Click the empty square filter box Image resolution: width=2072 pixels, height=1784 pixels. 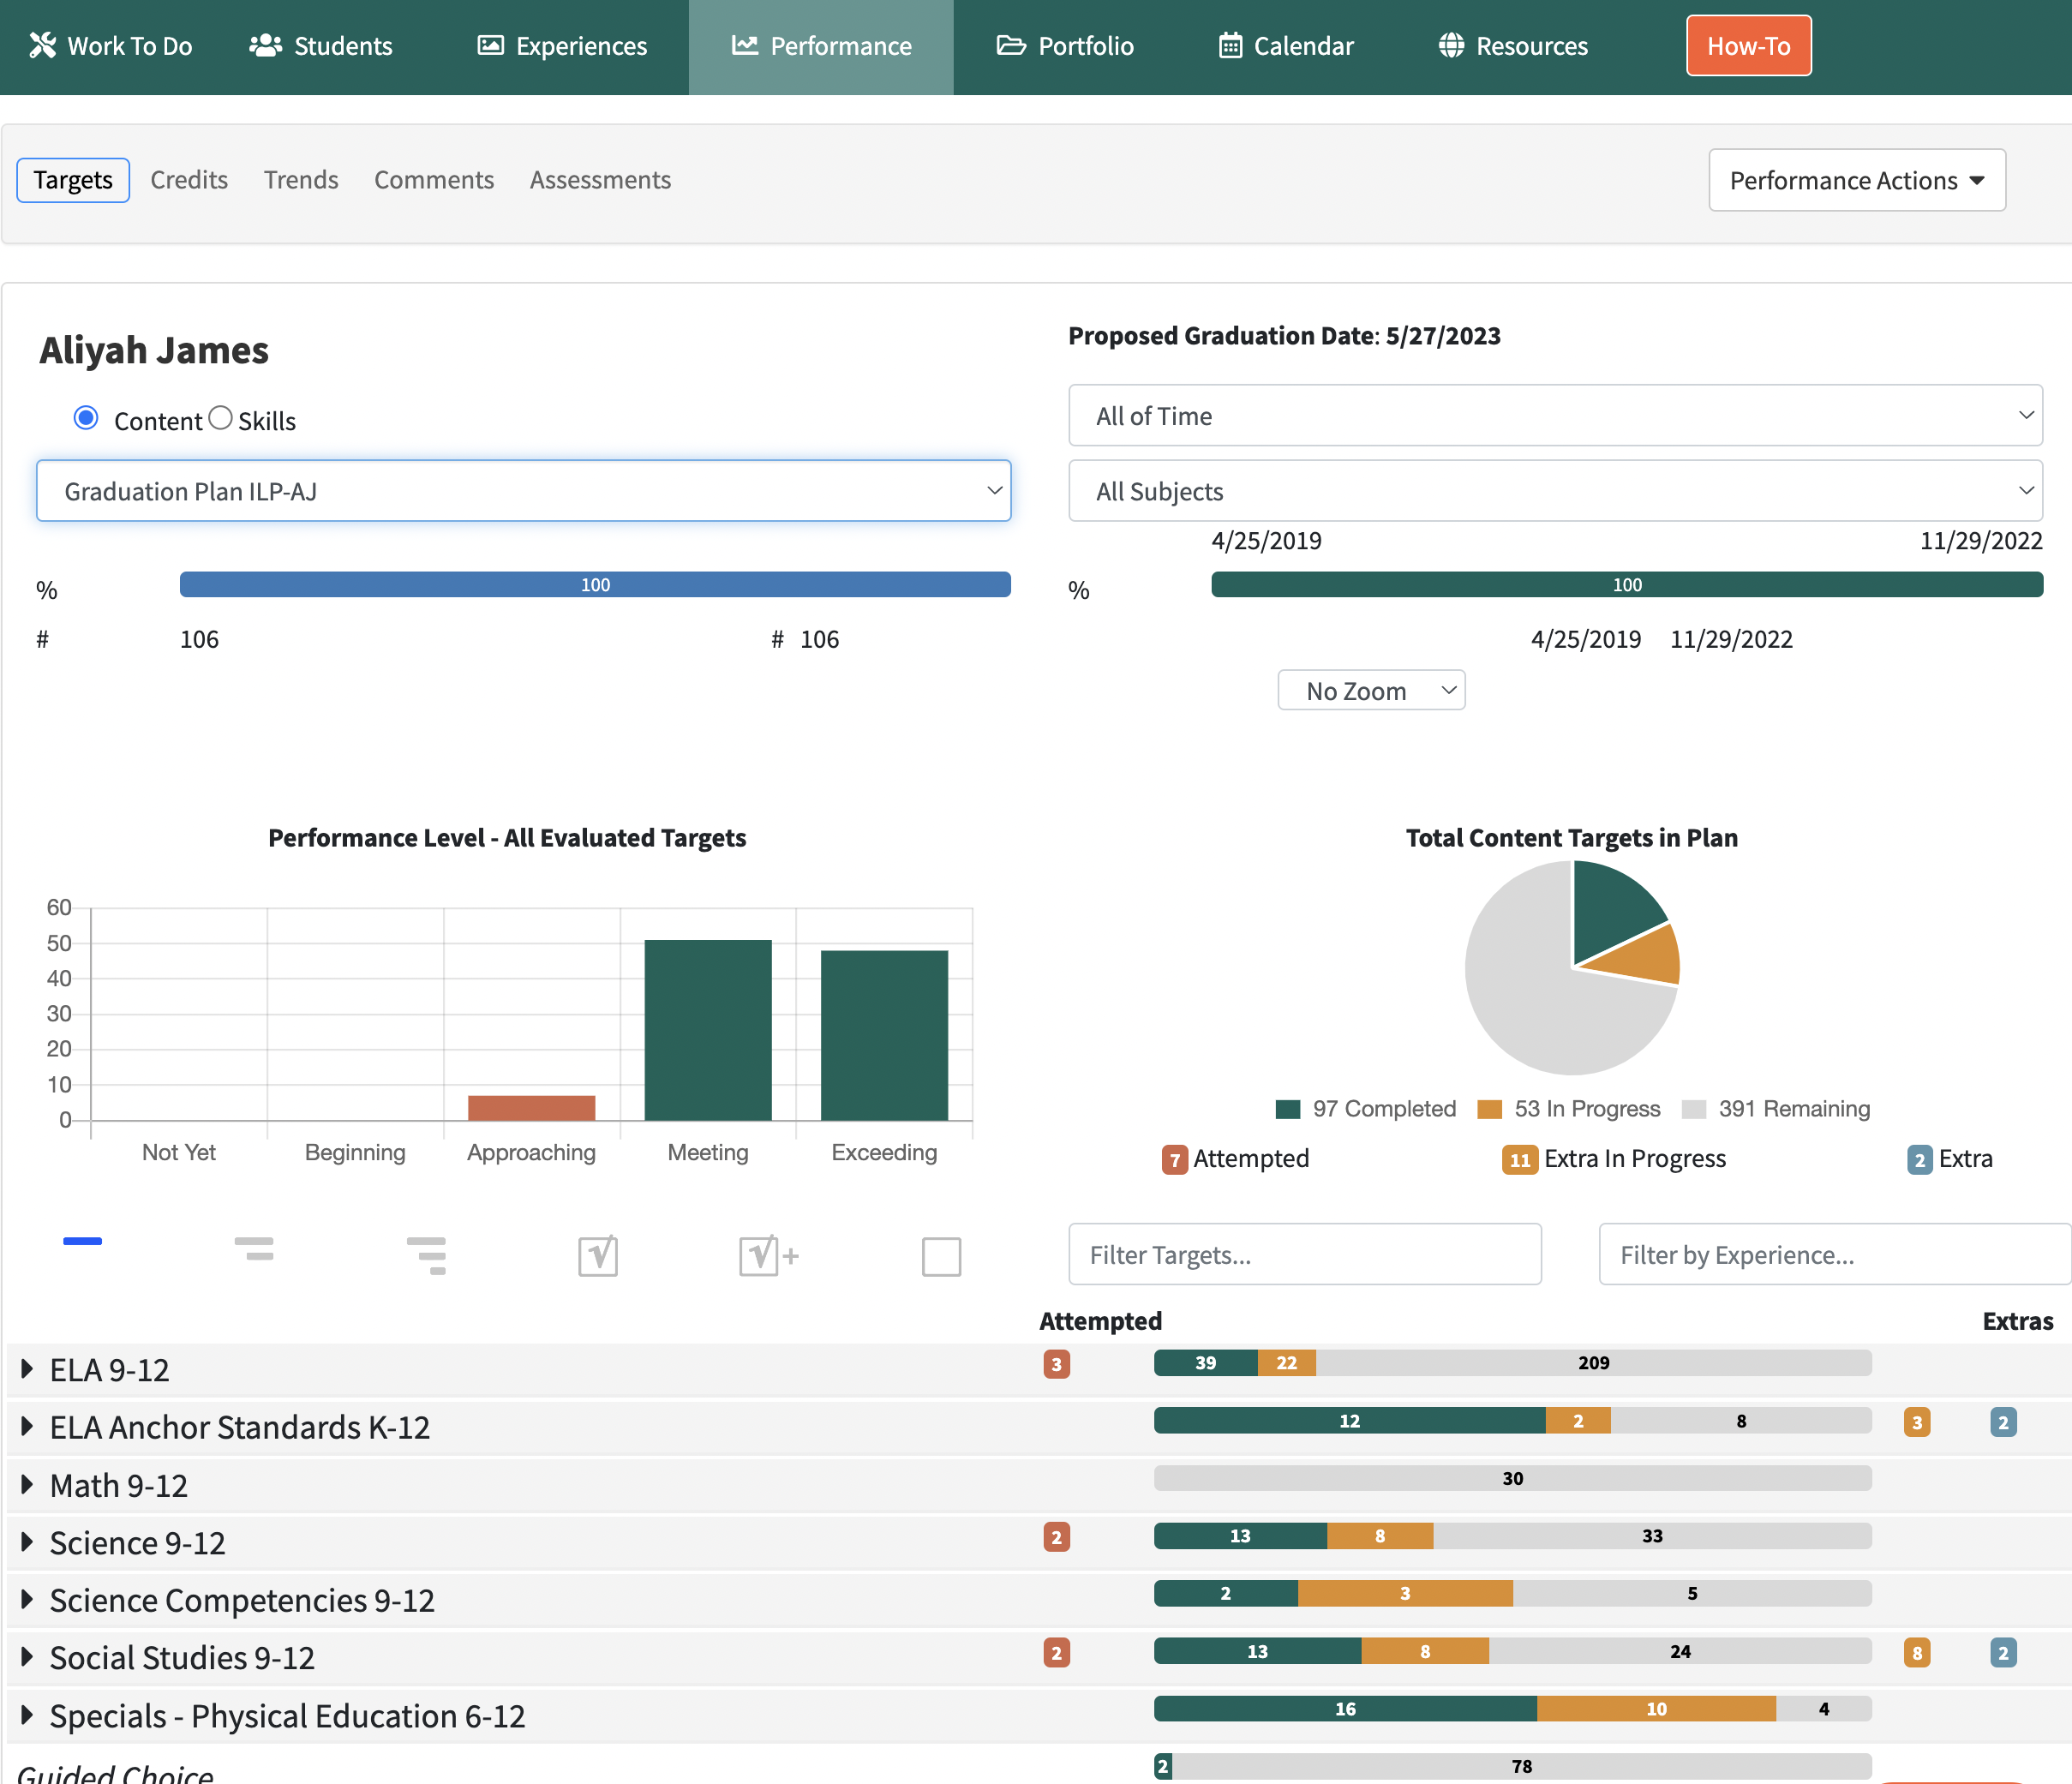click(x=941, y=1256)
